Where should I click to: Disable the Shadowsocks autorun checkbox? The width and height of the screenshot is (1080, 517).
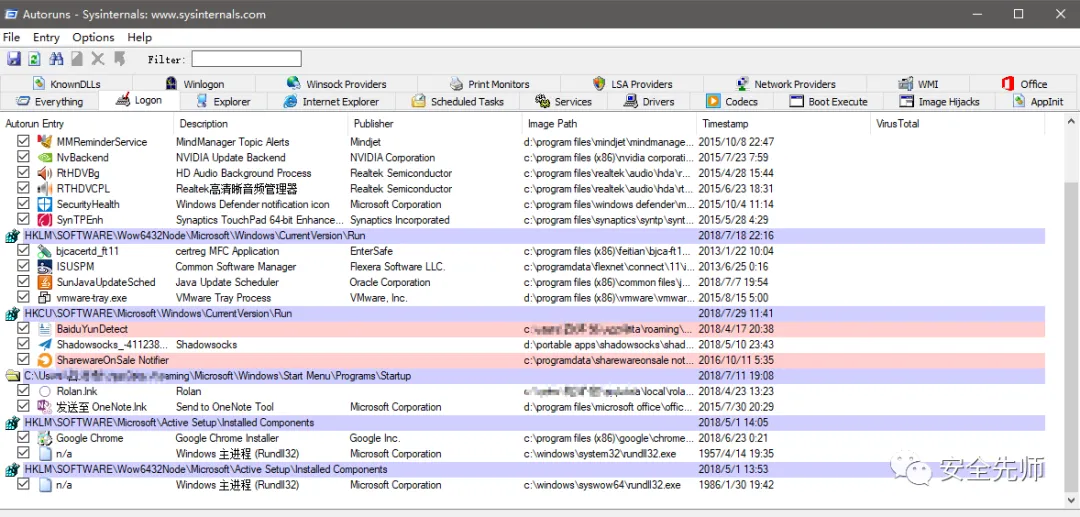coord(23,344)
